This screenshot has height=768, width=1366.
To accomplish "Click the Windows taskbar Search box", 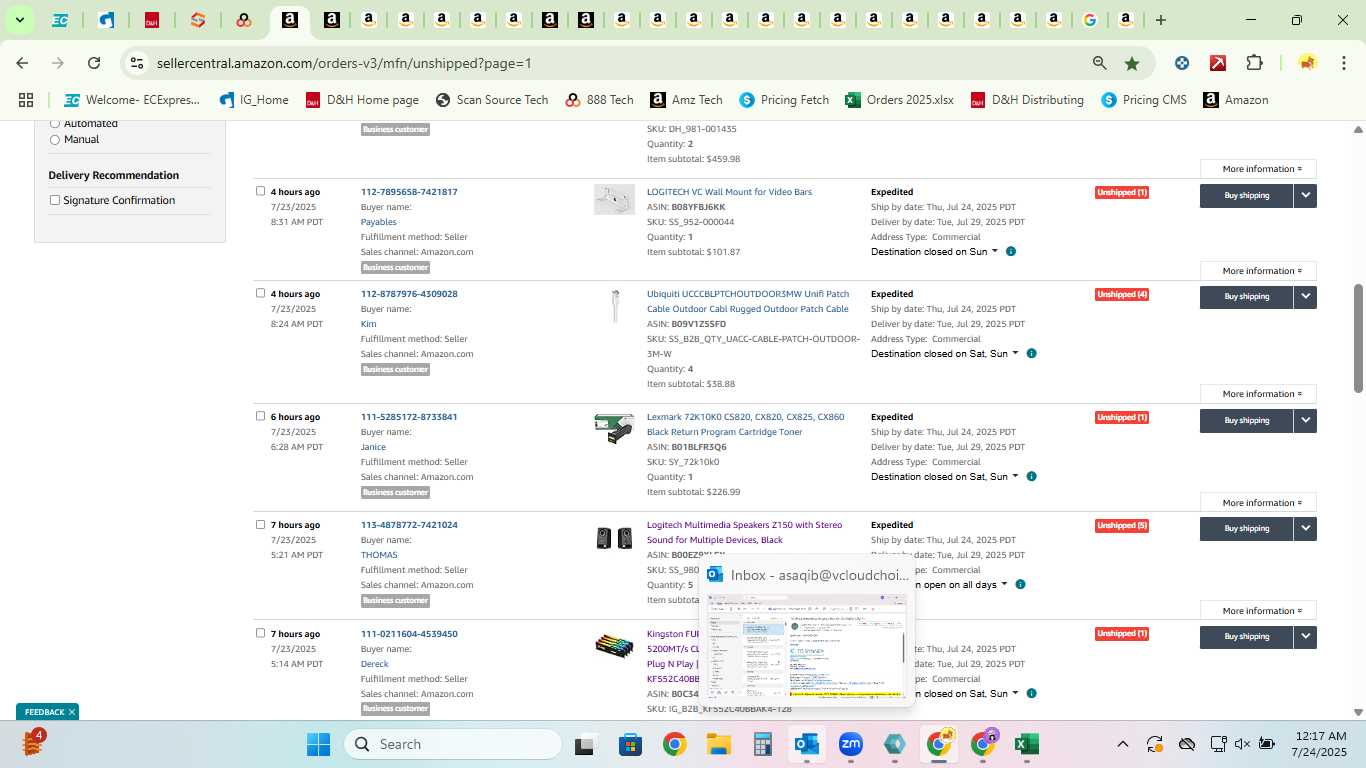I will [x=453, y=744].
